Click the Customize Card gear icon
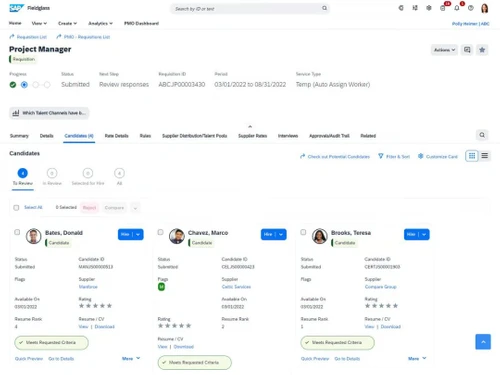 [421, 156]
